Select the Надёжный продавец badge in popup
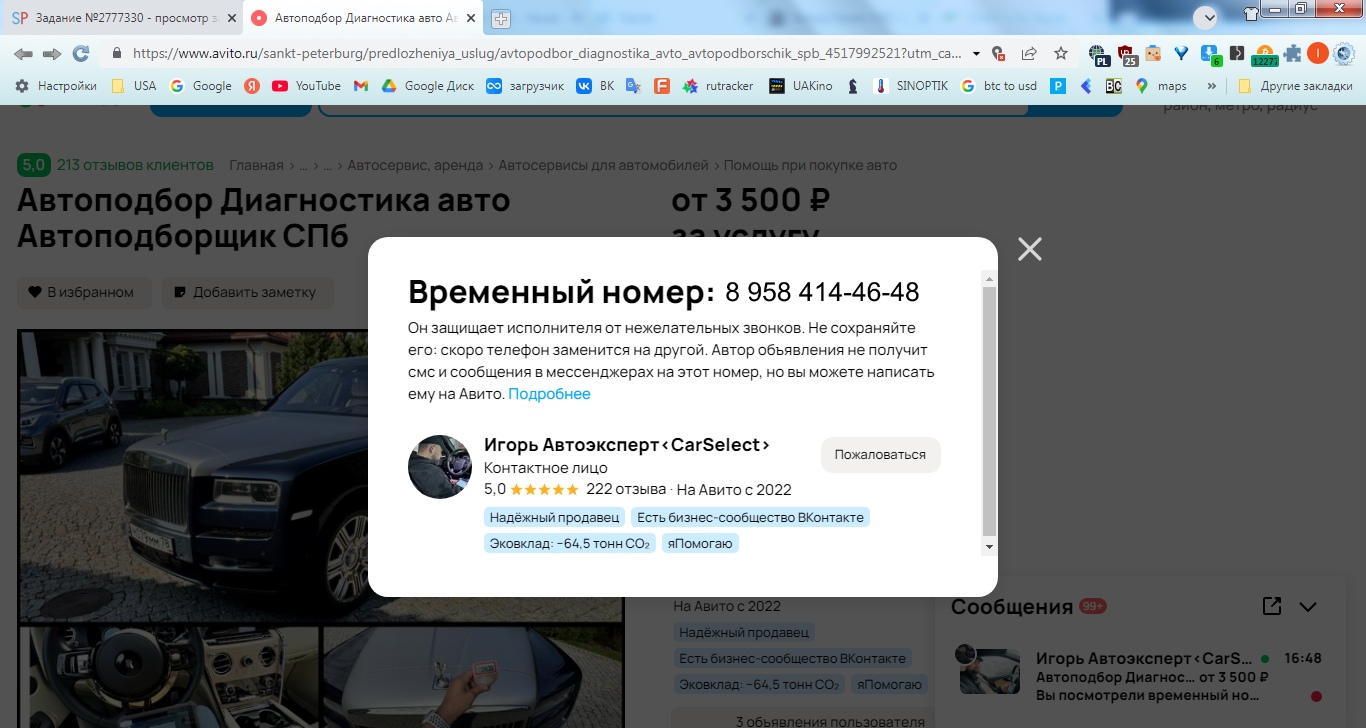The image size is (1366, 728). (554, 517)
